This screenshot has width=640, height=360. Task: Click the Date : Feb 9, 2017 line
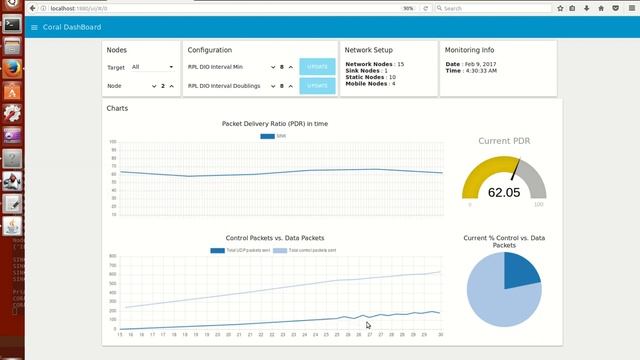click(471, 64)
